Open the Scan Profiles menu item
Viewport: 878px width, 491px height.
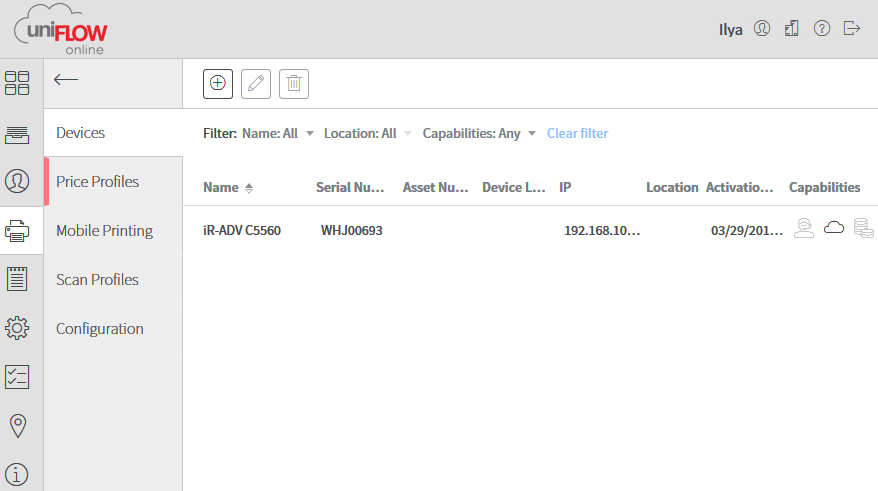[x=113, y=279]
